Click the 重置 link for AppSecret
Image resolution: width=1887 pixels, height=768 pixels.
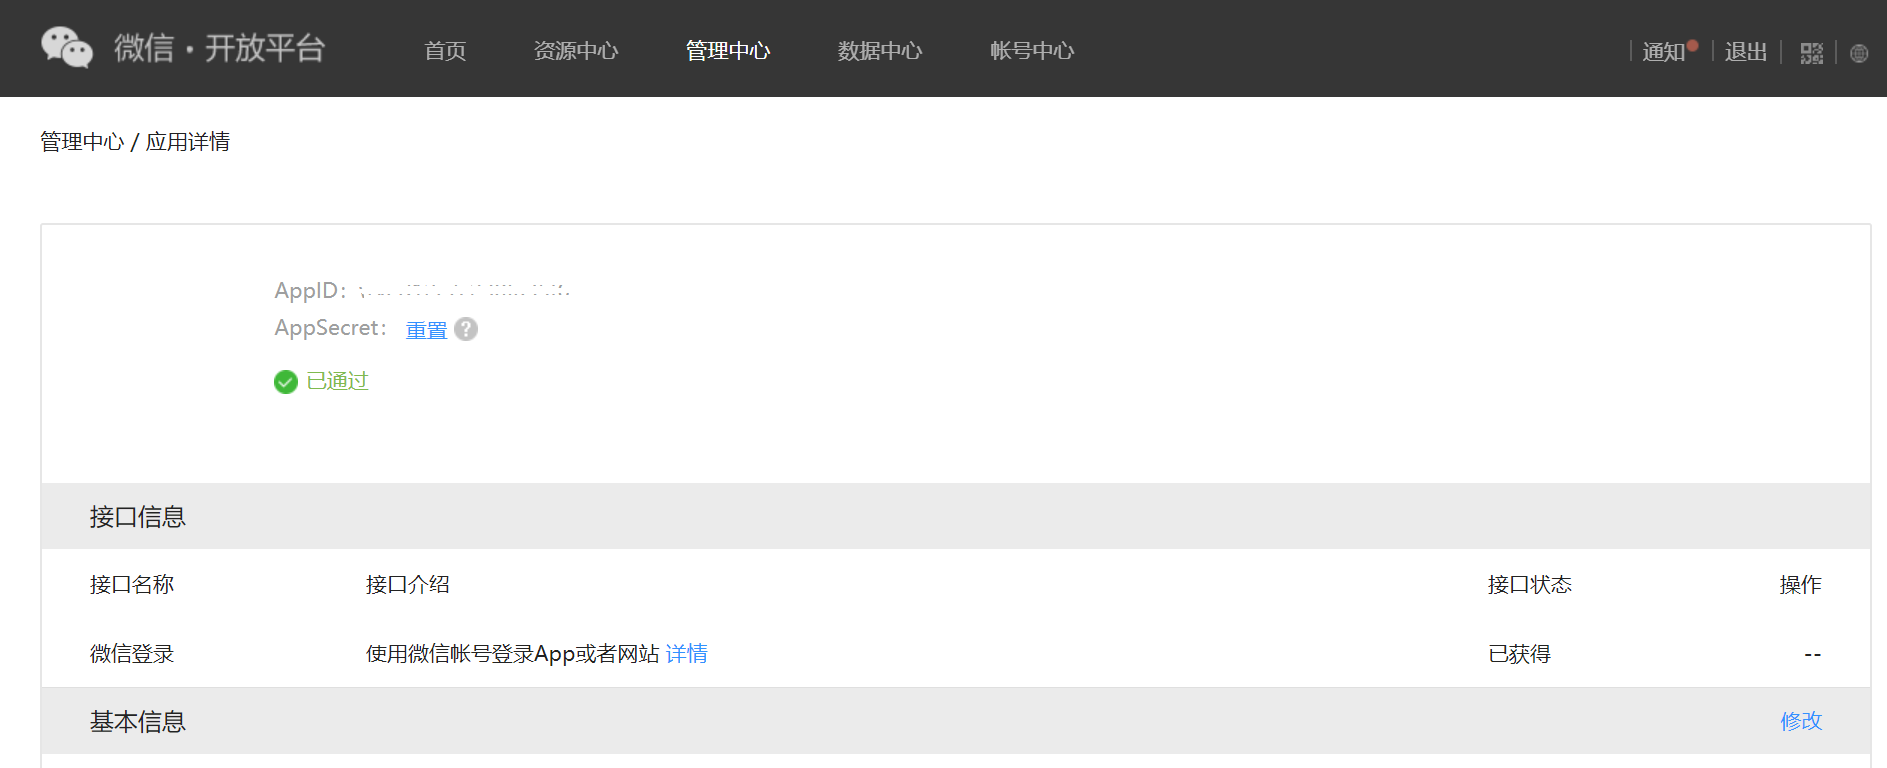(426, 330)
